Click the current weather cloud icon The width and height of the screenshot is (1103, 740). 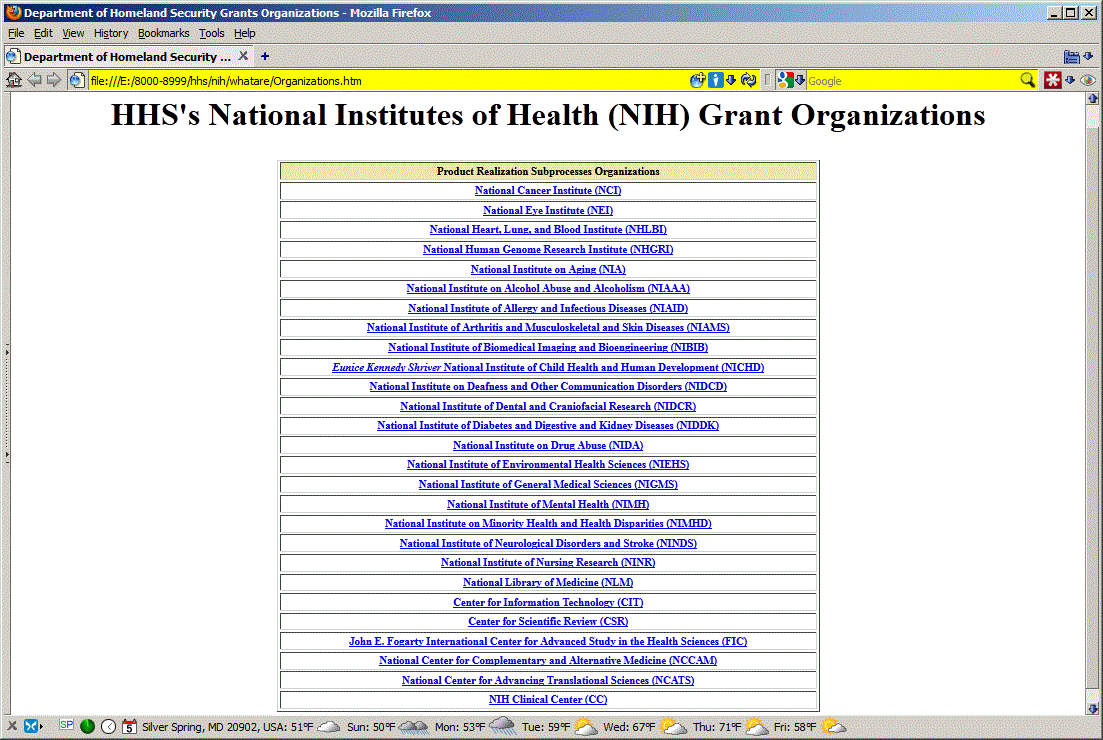(x=329, y=727)
